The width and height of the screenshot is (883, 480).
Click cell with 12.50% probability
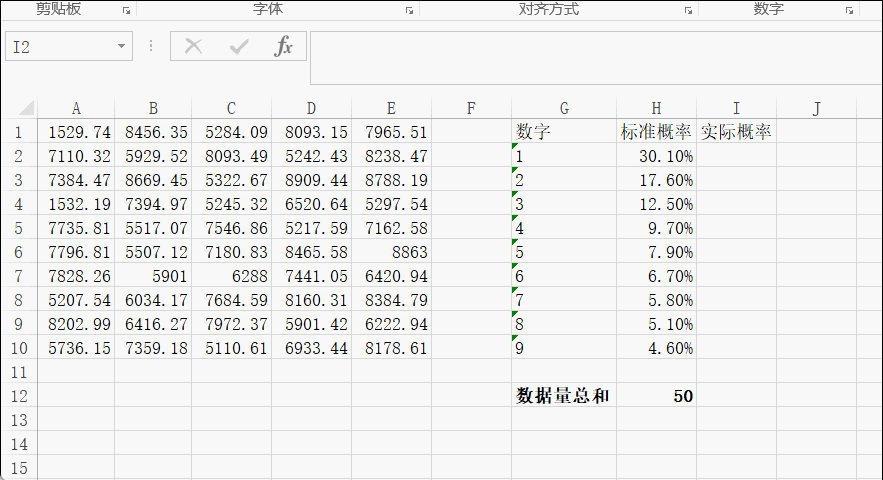pos(656,204)
